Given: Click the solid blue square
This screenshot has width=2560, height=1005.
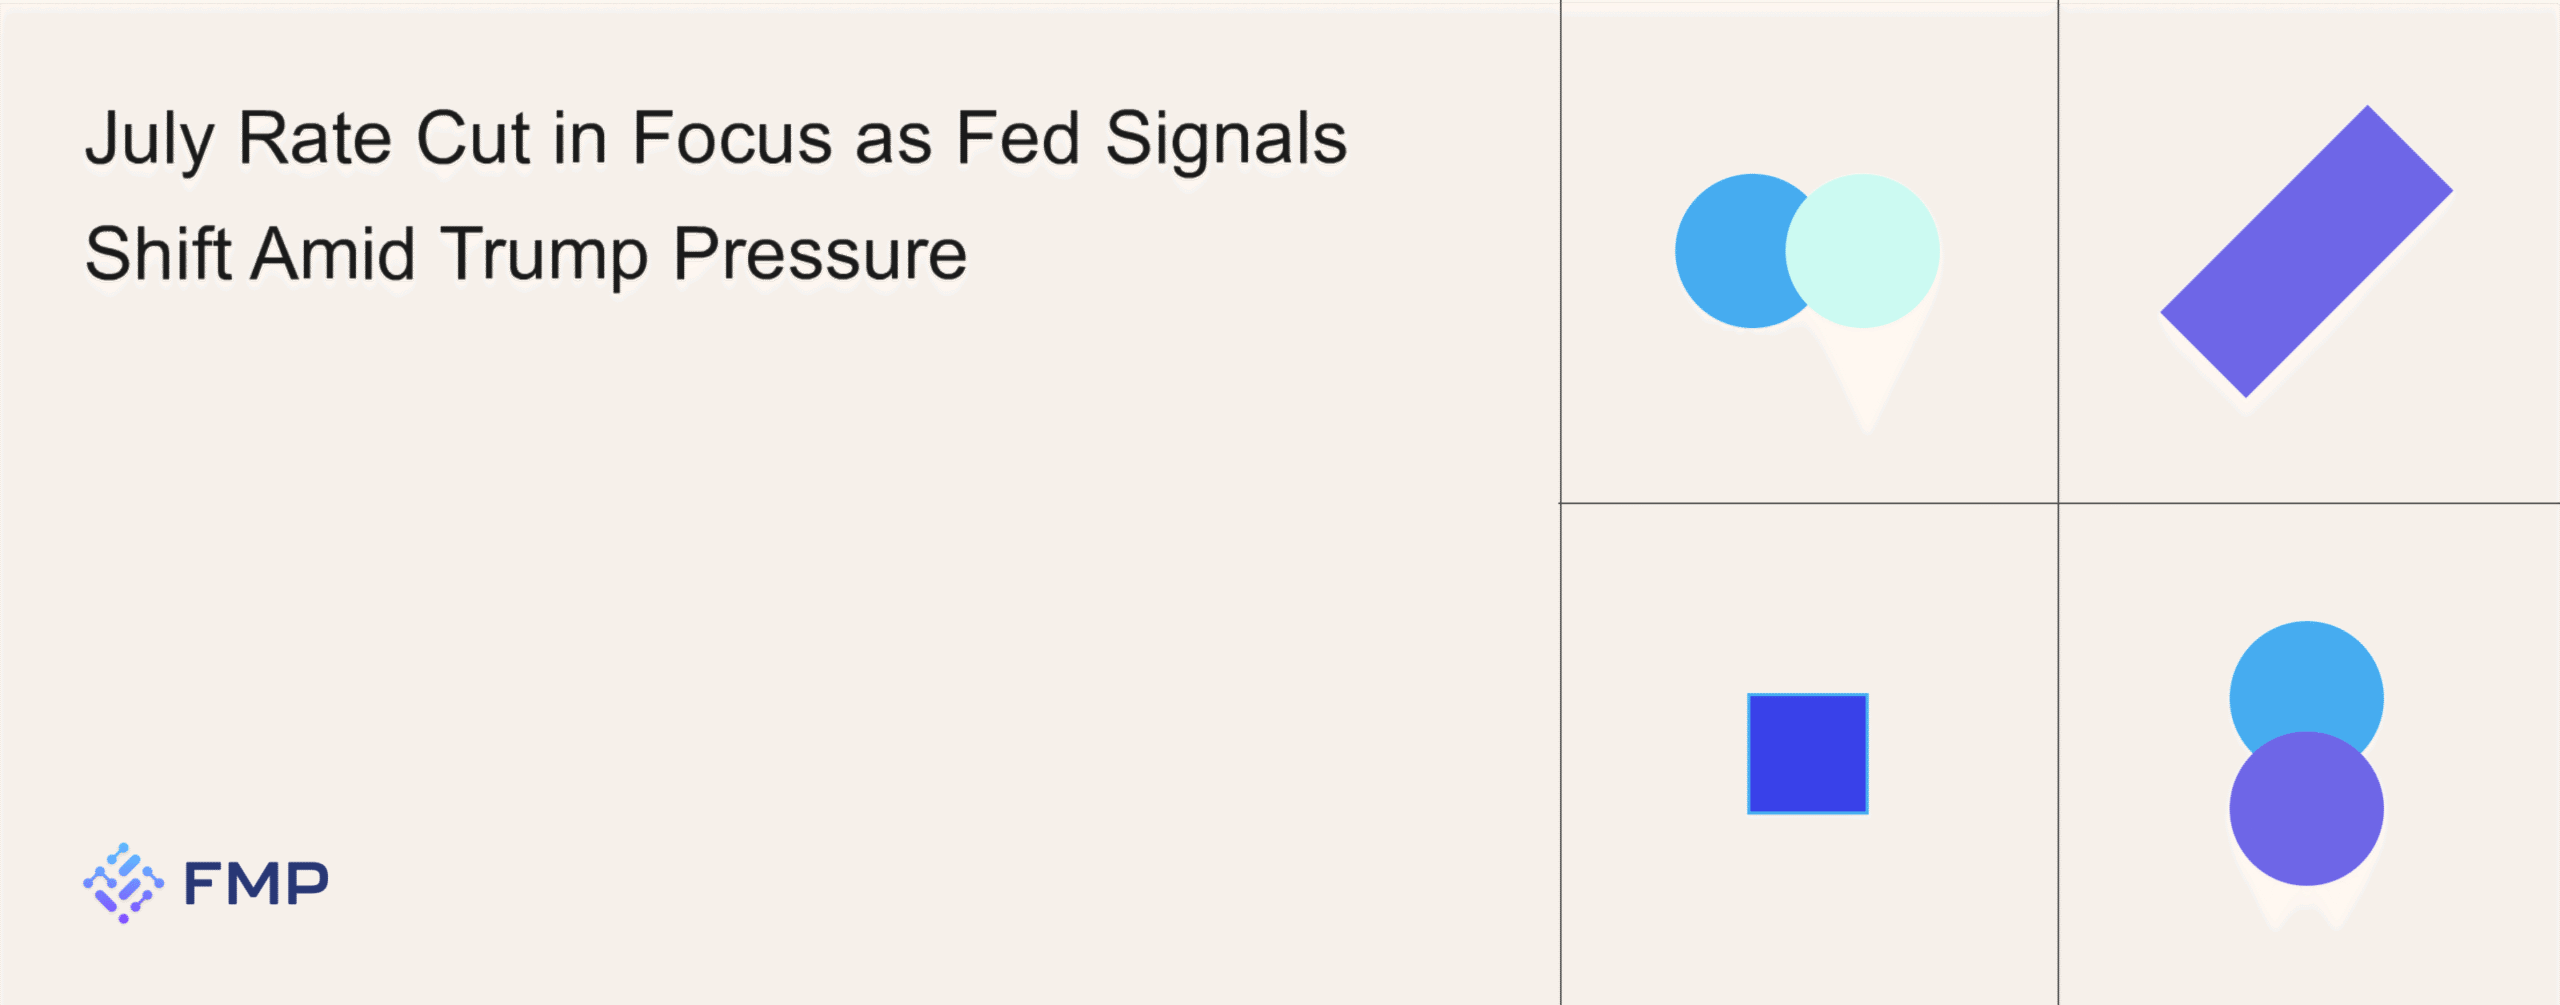Looking at the screenshot, I should point(1807,754).
